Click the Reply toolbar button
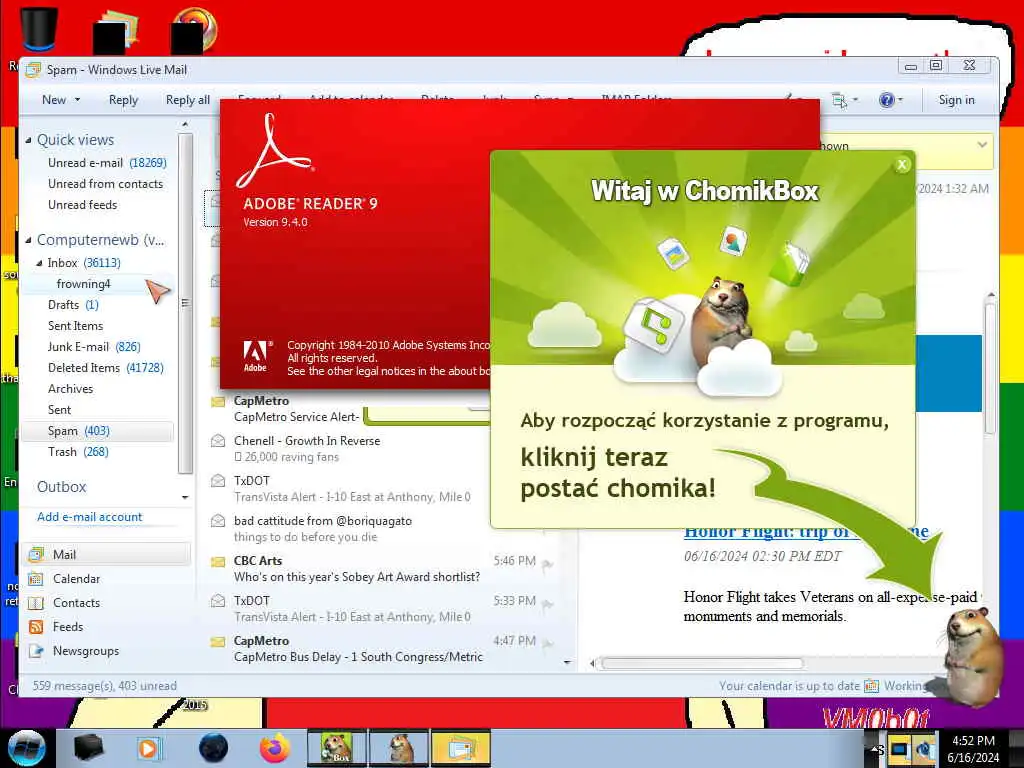1024x768 pixels. coord(123,100)
